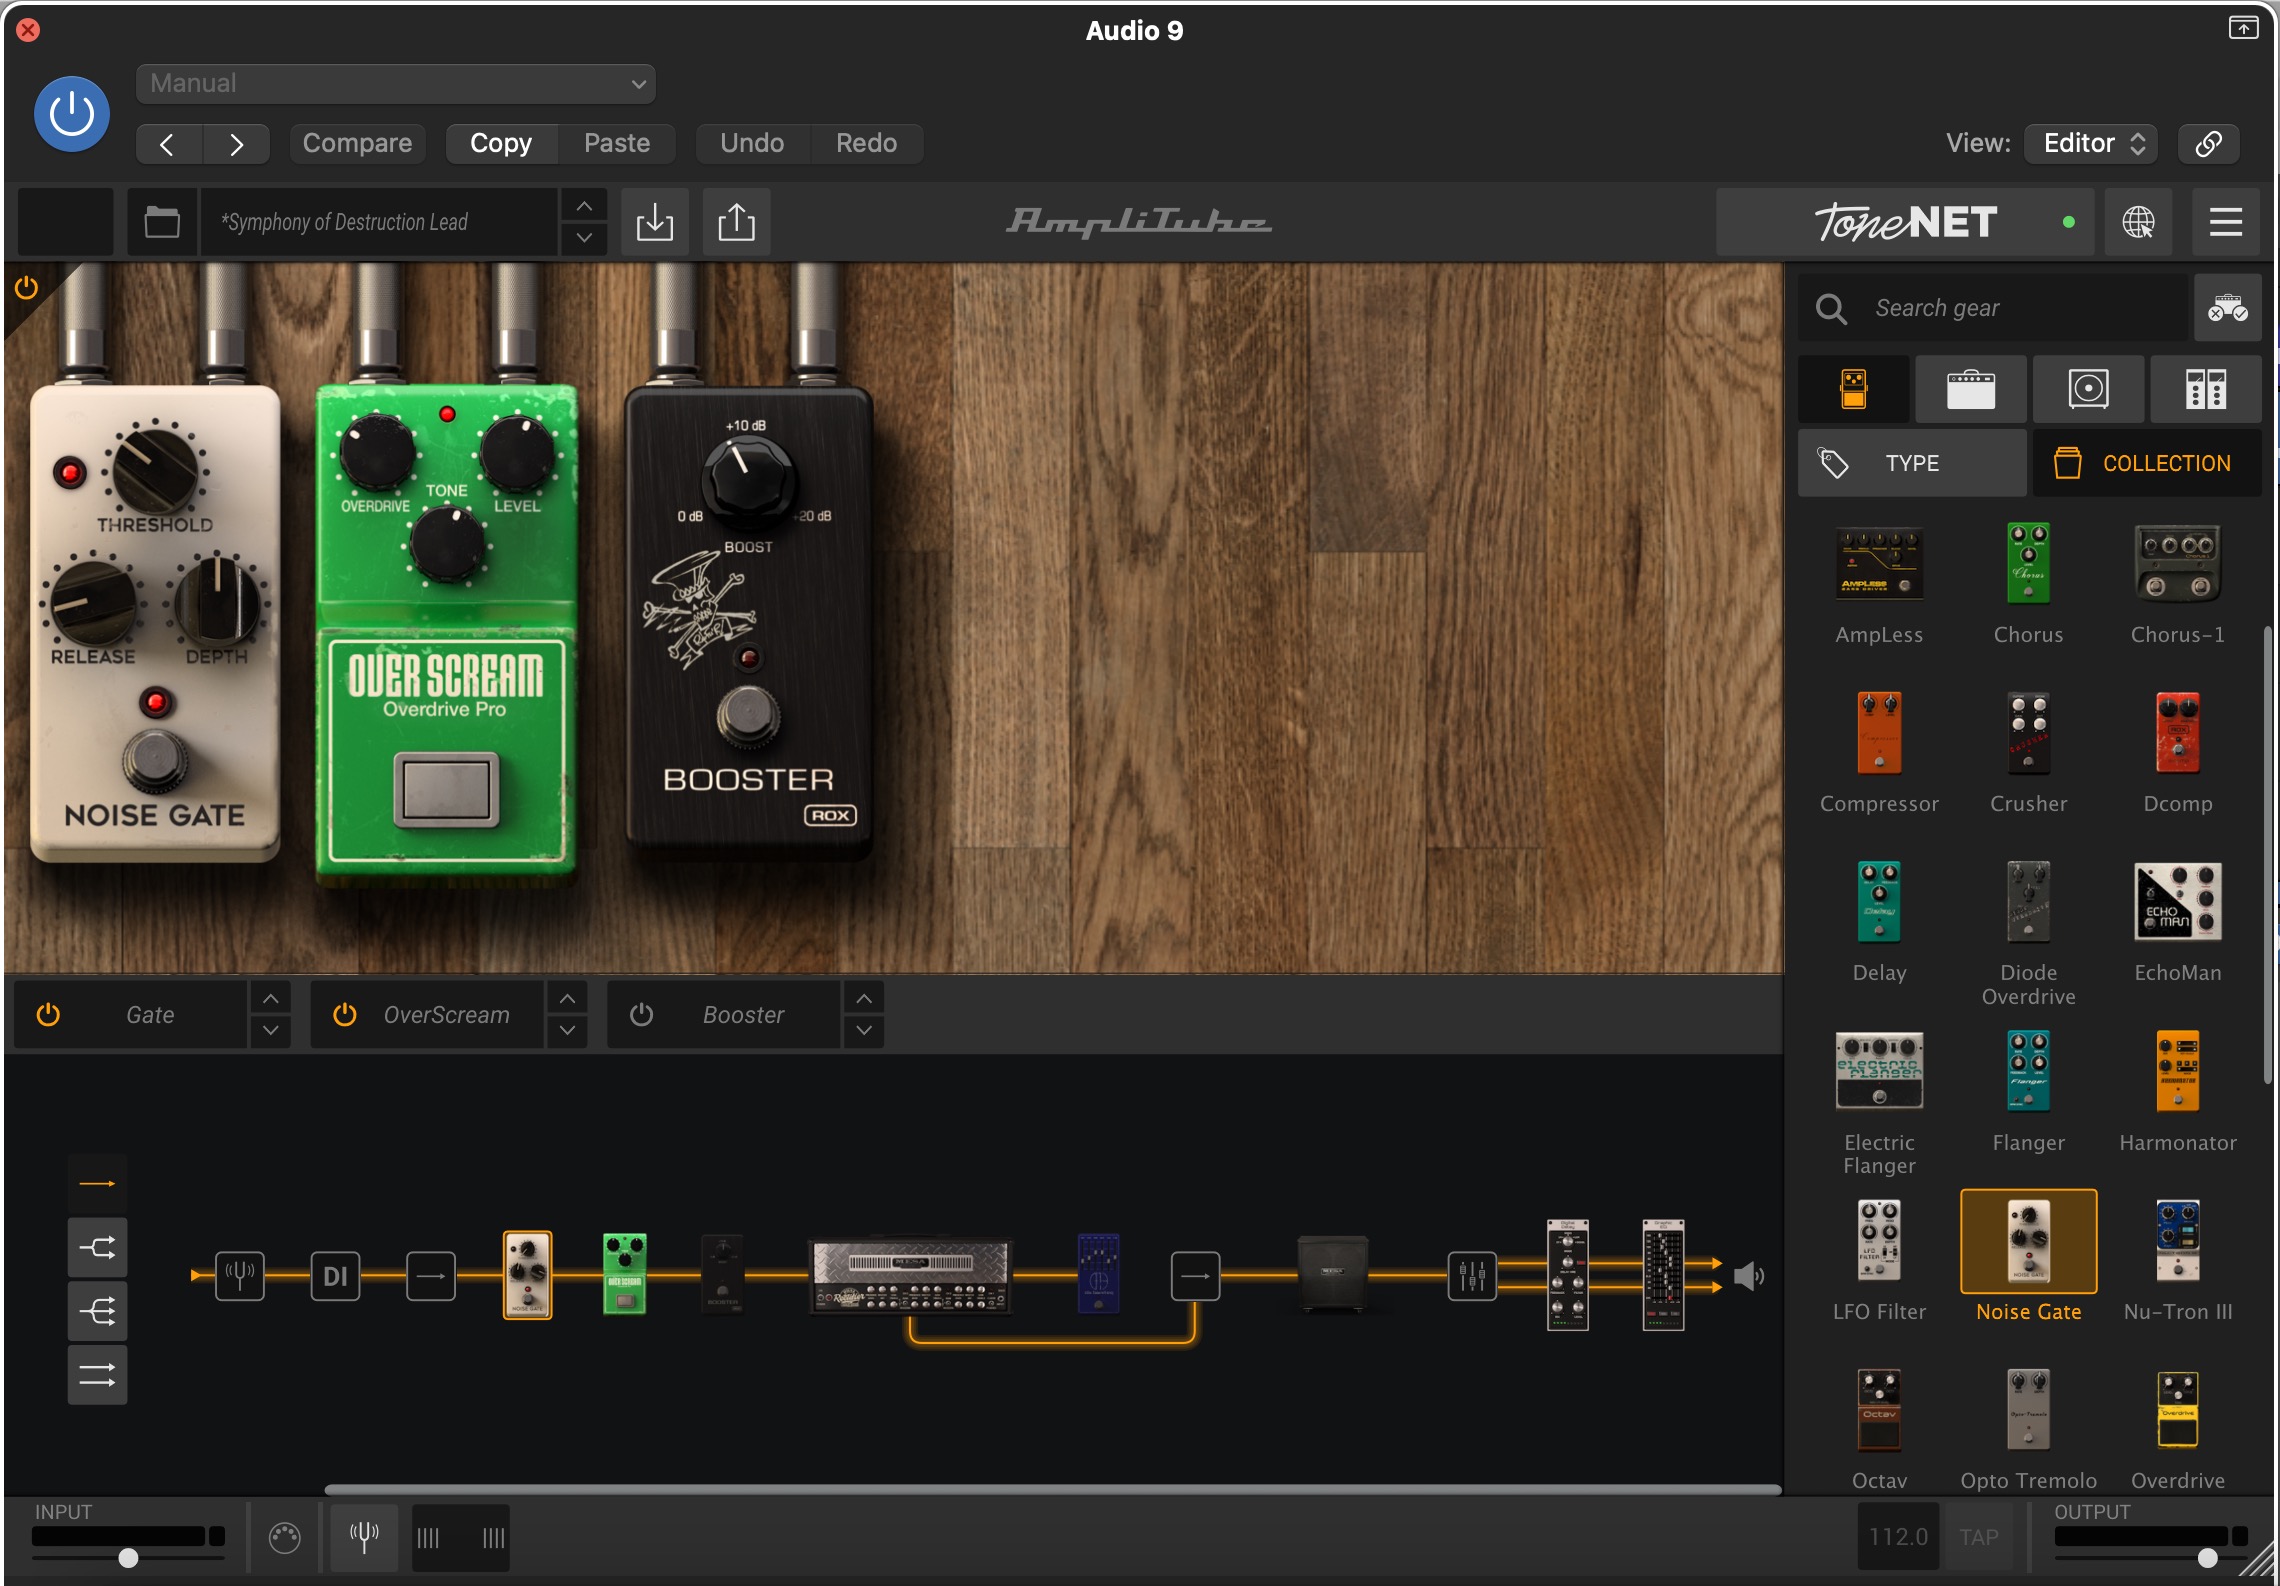The height and width of the screenshot is (1586, 2280).
Task: Click the OUTPUT level slider handle
Action: (2208, 1558)
